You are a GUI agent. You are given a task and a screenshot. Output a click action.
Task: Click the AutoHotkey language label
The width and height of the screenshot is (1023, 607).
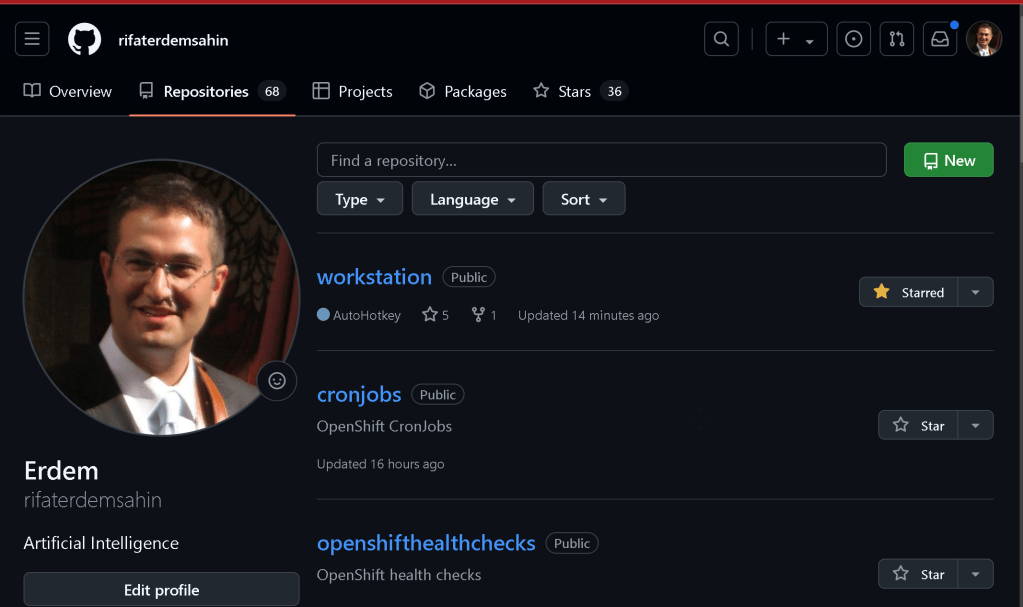click(x=359, y=315)
